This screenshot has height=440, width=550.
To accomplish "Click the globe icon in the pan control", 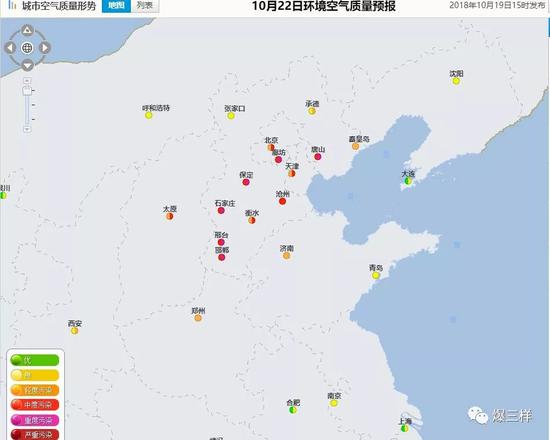I will pyautogui.click(x=27, y=48).
